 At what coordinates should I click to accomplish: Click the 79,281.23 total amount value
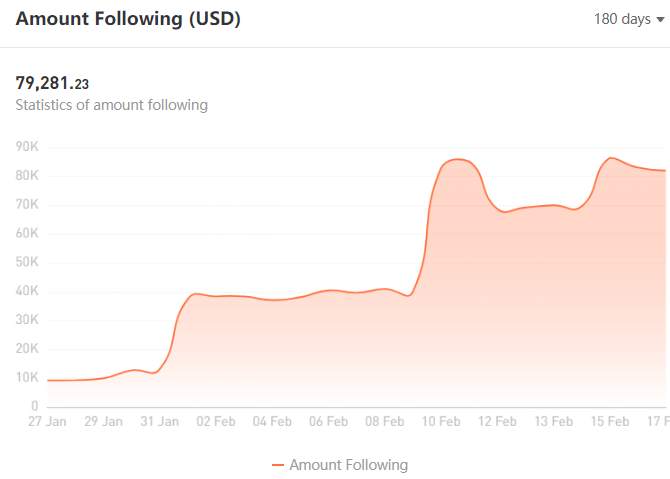52,83
